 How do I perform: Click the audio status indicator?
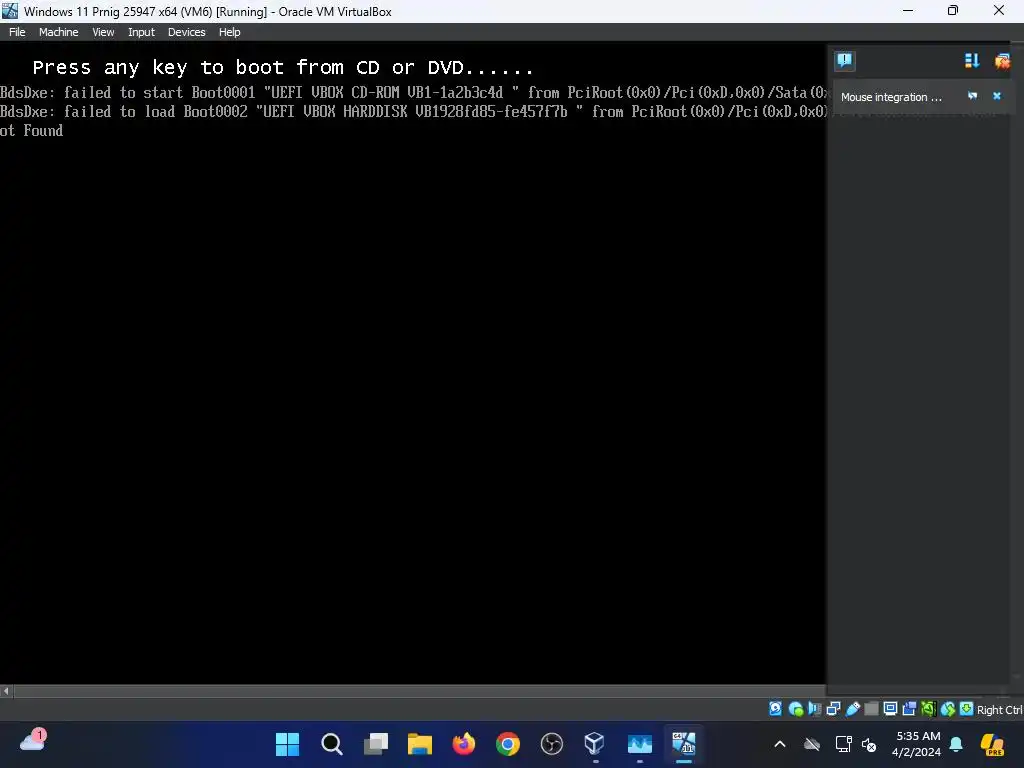click(814, 709)
